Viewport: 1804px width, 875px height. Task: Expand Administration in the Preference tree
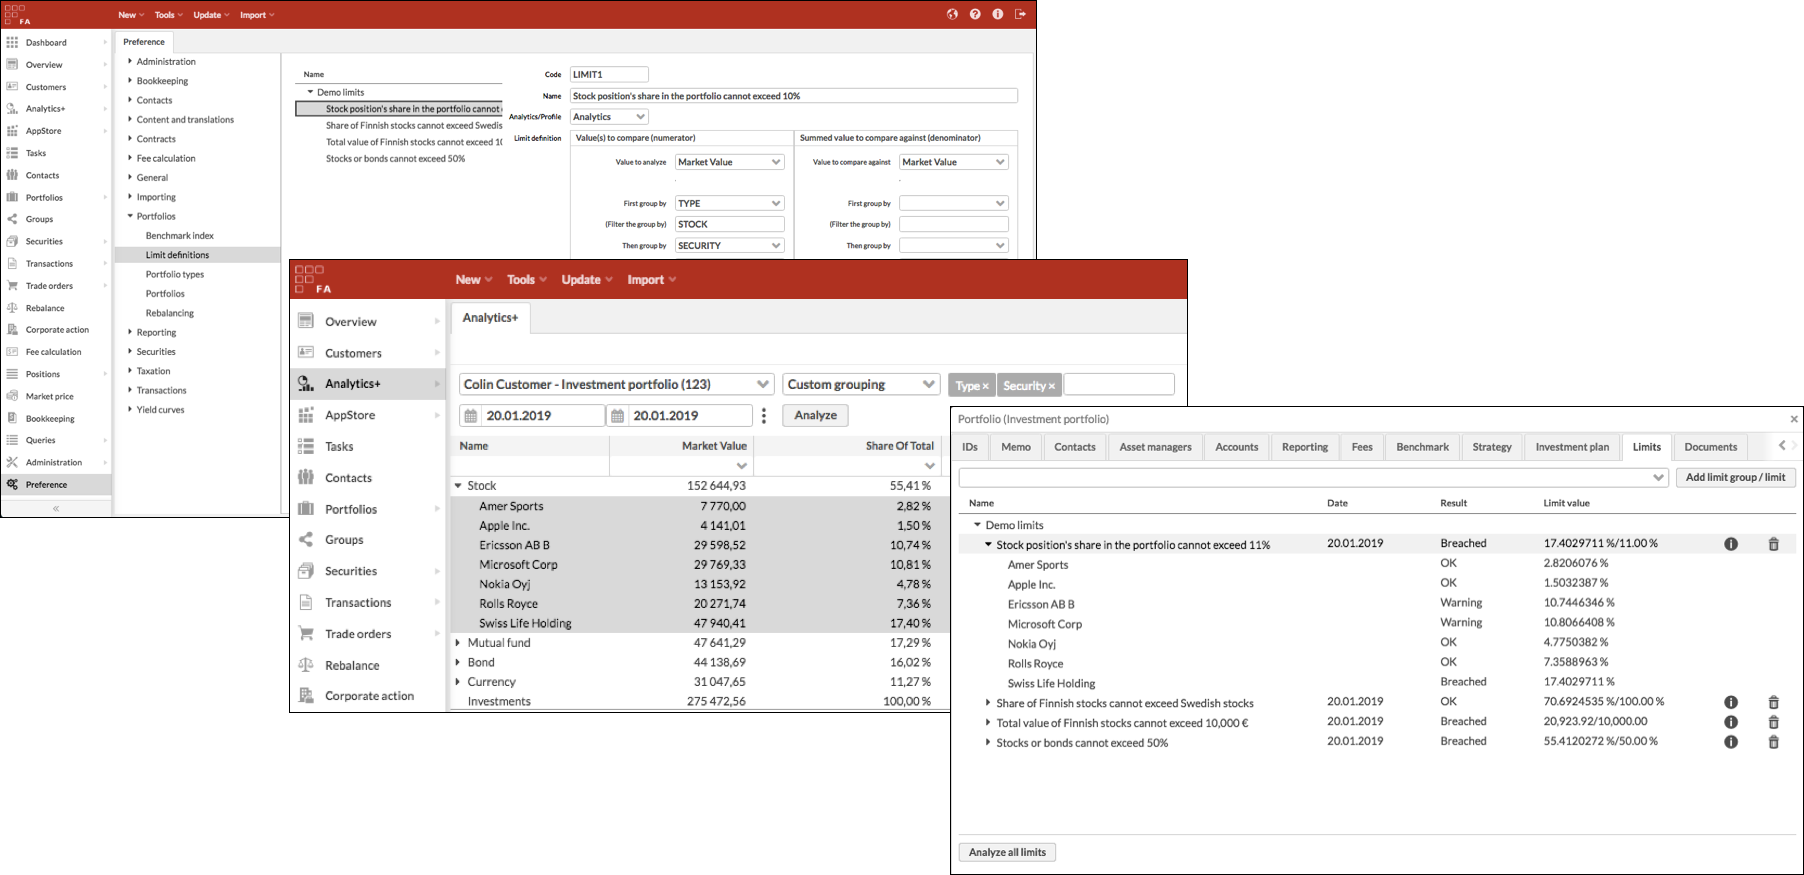(130, 61)
